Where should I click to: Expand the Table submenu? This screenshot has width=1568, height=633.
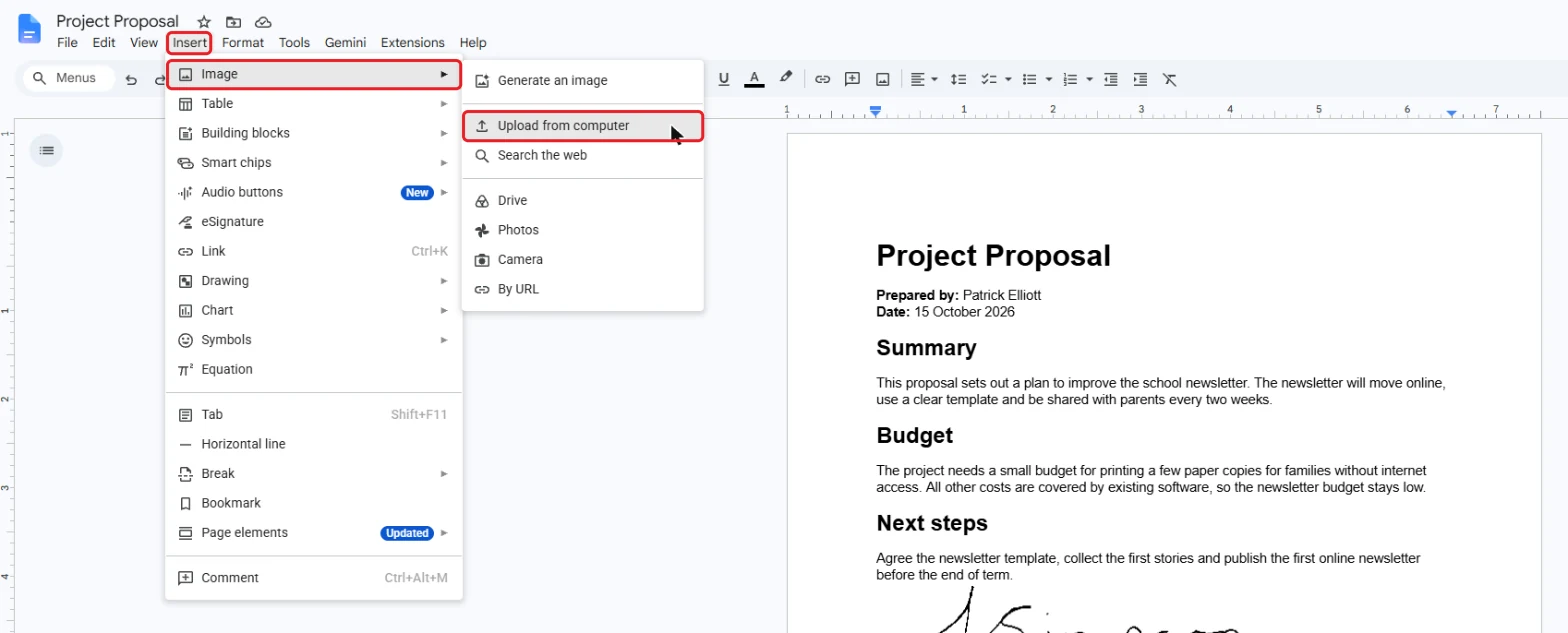pos(314,104)
